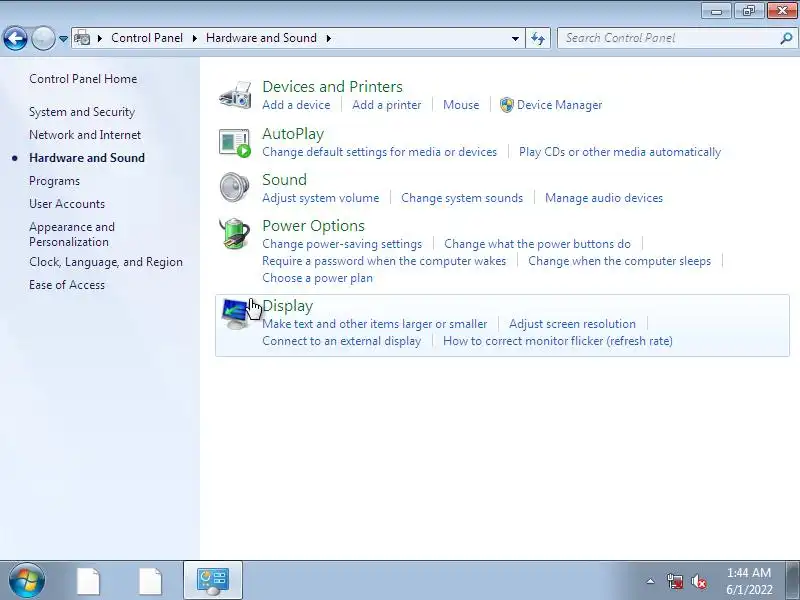
Task: Open the AutoPlay heading
Action: pyautogui.click(x=293, y=134)
